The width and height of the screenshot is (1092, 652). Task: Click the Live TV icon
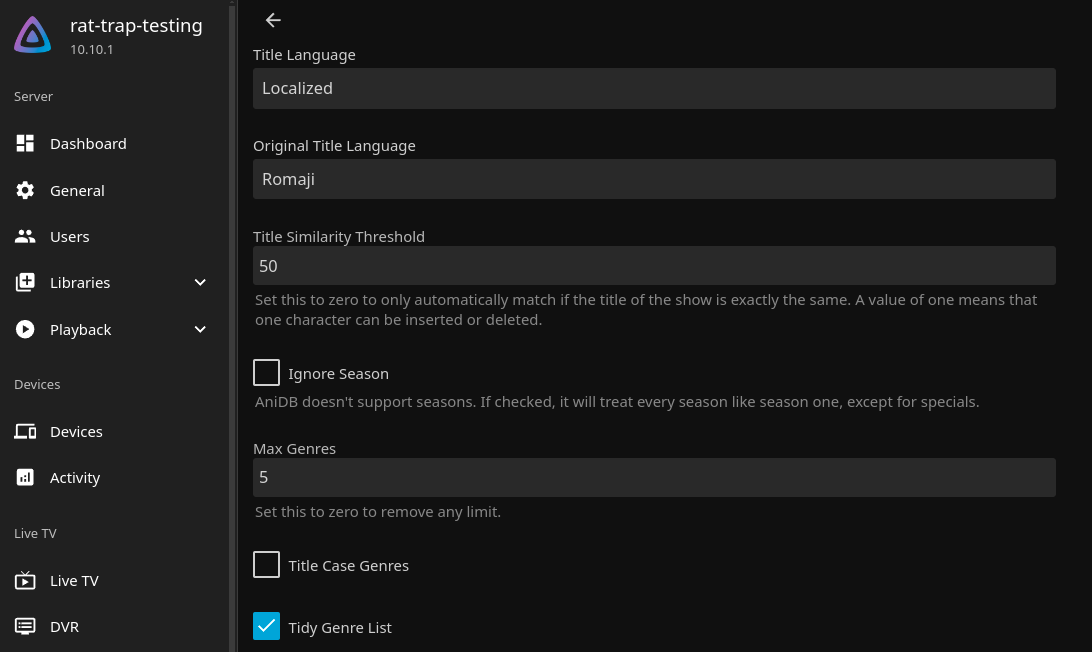[x=25, y=581]
